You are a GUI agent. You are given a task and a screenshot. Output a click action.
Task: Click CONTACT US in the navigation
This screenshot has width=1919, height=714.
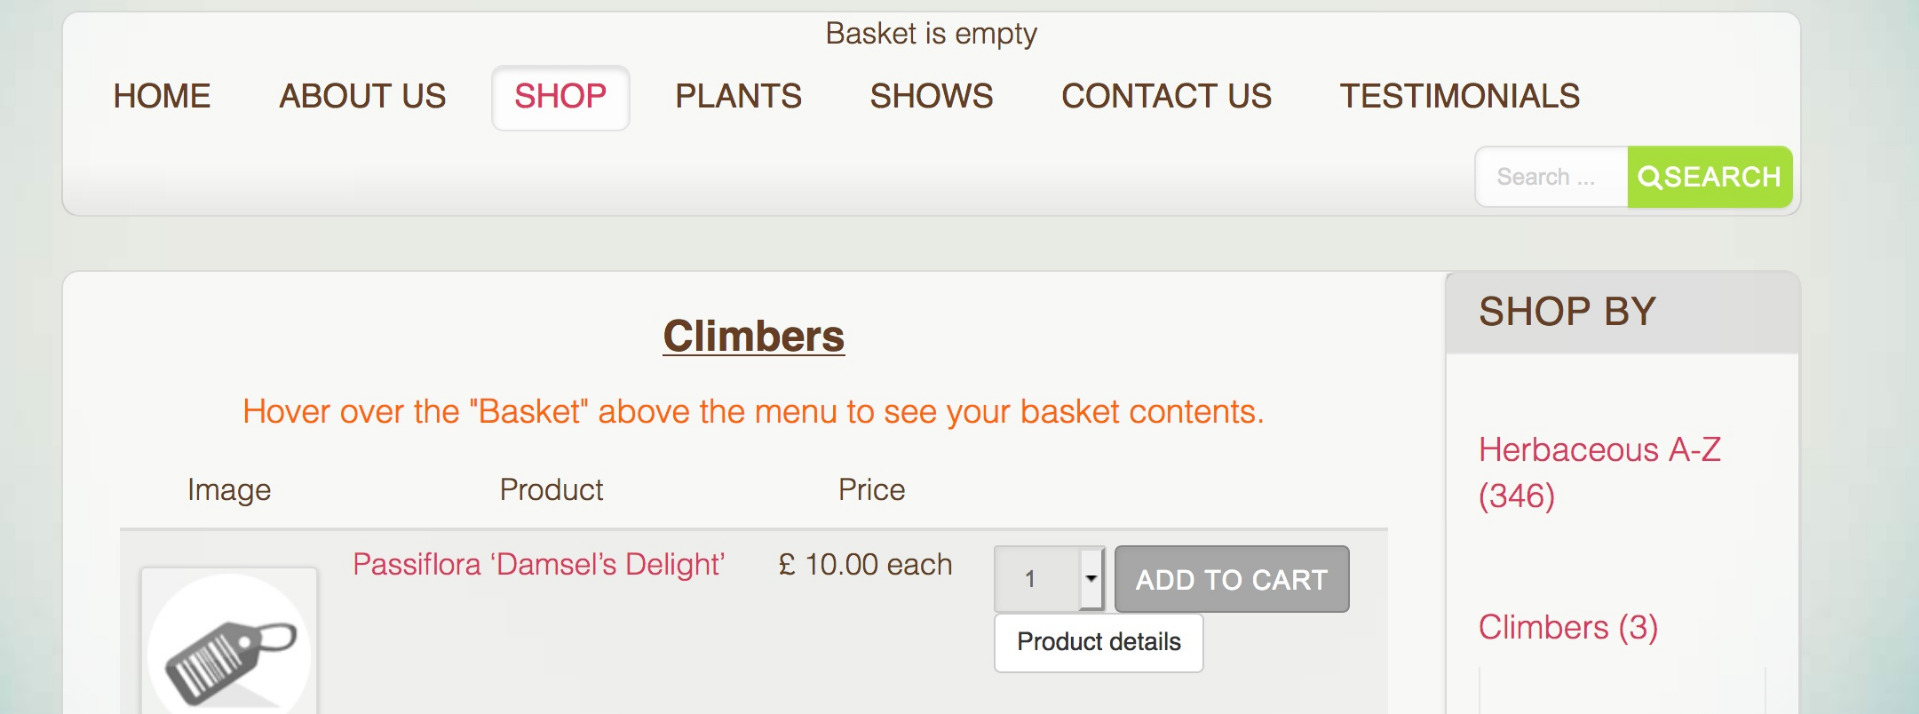1166,96
